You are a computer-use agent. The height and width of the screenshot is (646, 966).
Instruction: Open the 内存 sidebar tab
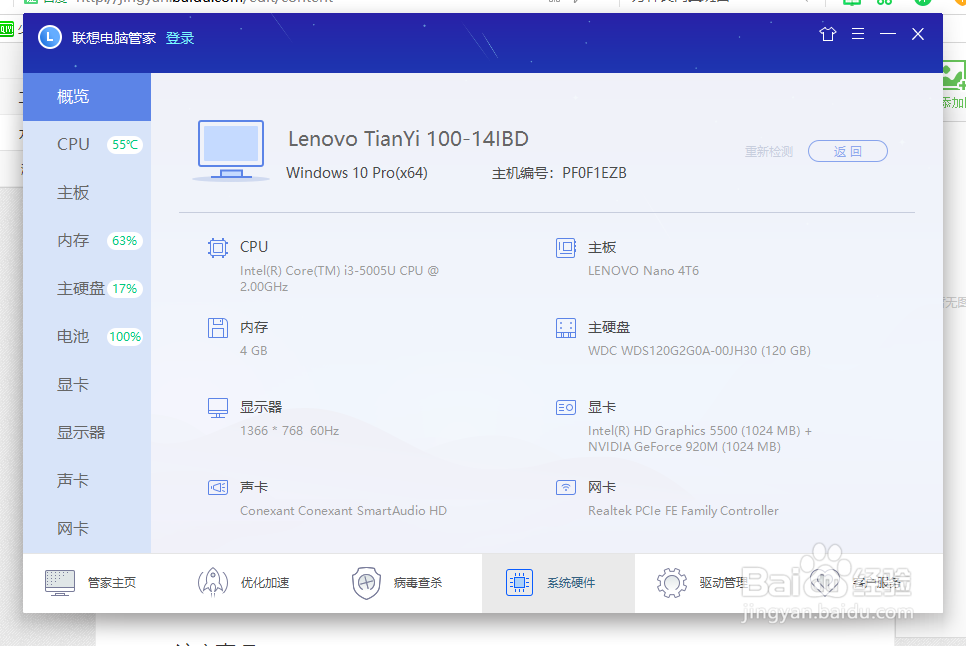87,241
